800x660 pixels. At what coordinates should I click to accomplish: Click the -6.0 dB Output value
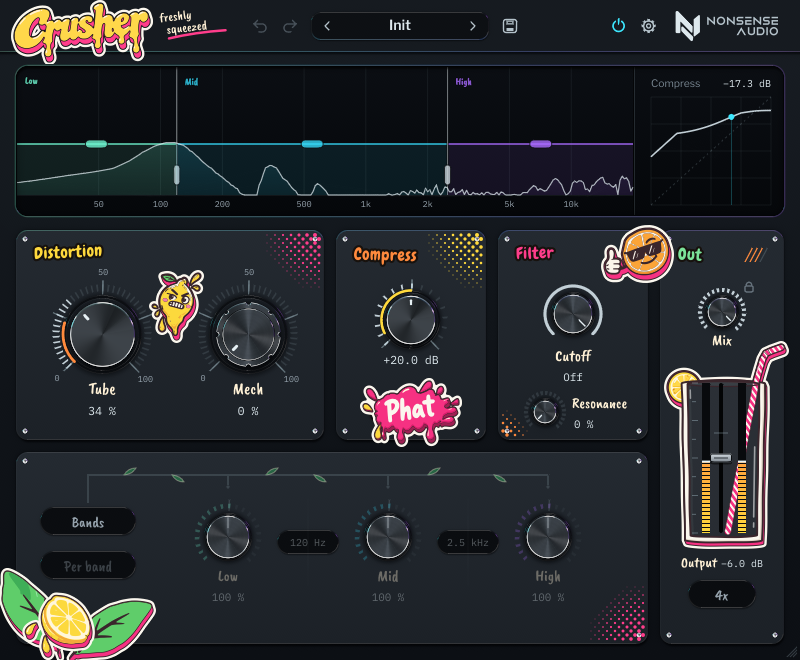(x=742, y=564)
